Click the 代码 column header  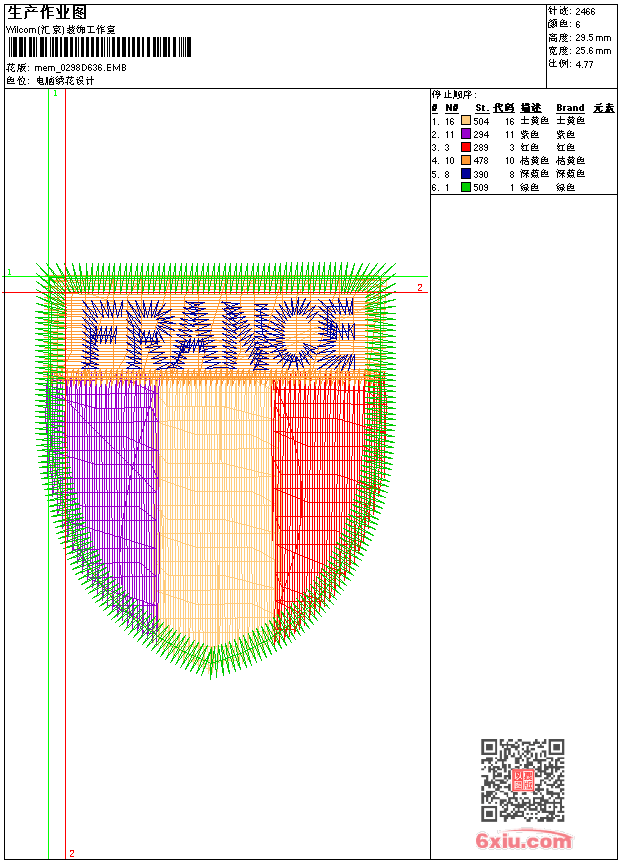click(x=504, y=108)
